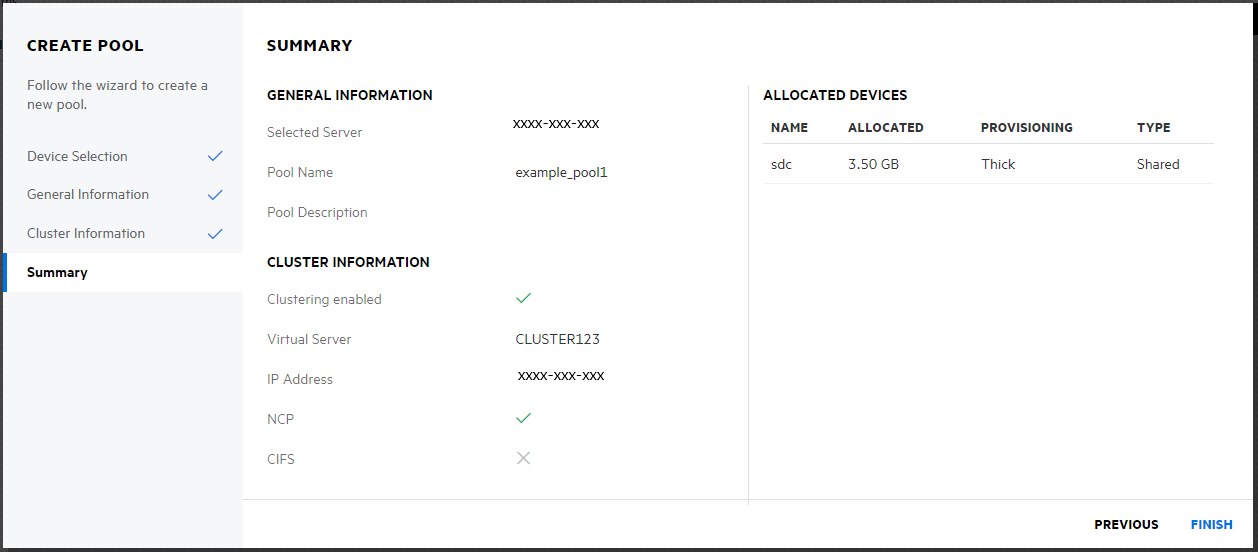
Task: Click the 3.50 GB allocated value
Action: (x=873, y=165)
